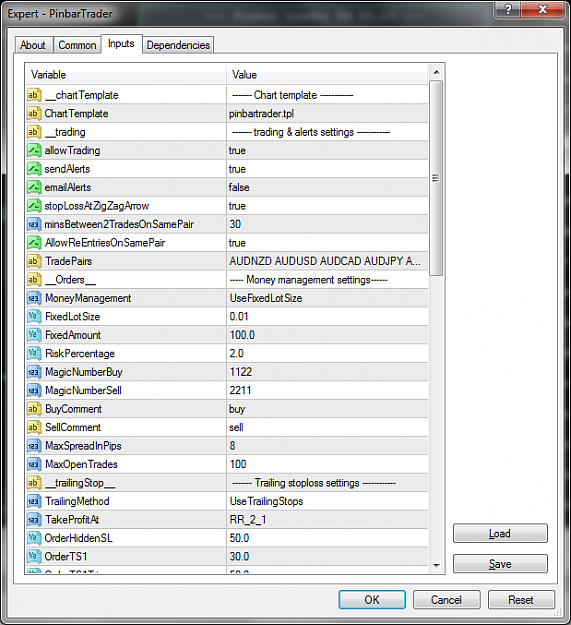Click the scrollbar up arrow
The height and width of the screenshot is (625, 571).
pos(436,72)
